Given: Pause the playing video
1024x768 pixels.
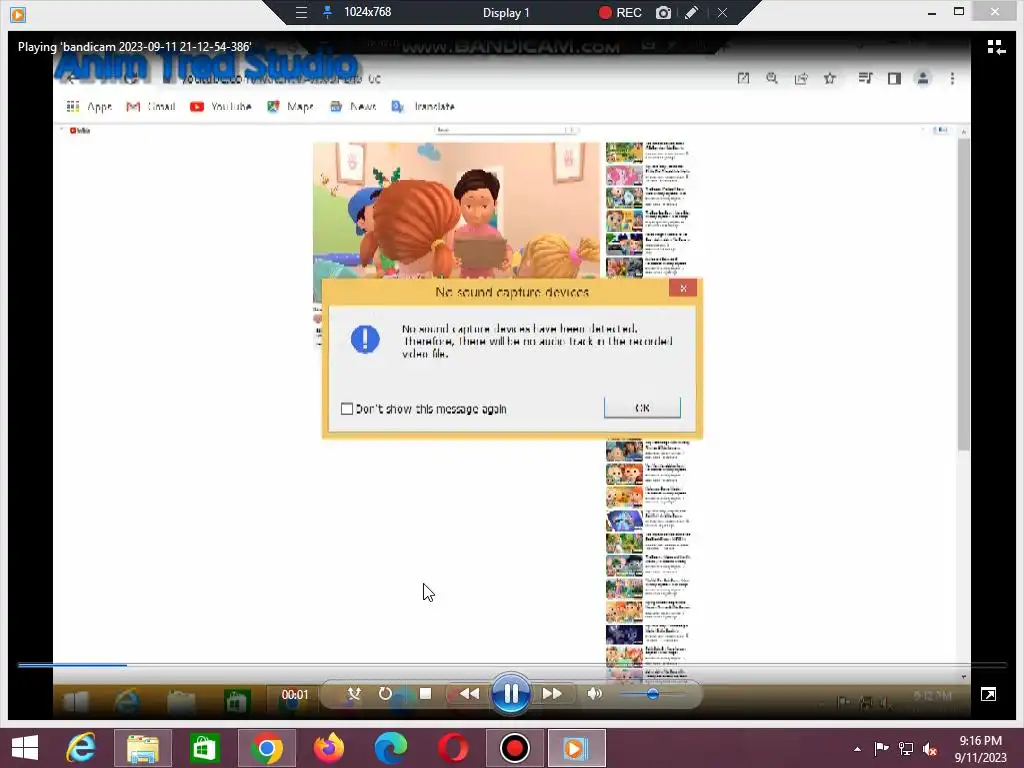Looking at the screenshot, I should click(511, 694).
